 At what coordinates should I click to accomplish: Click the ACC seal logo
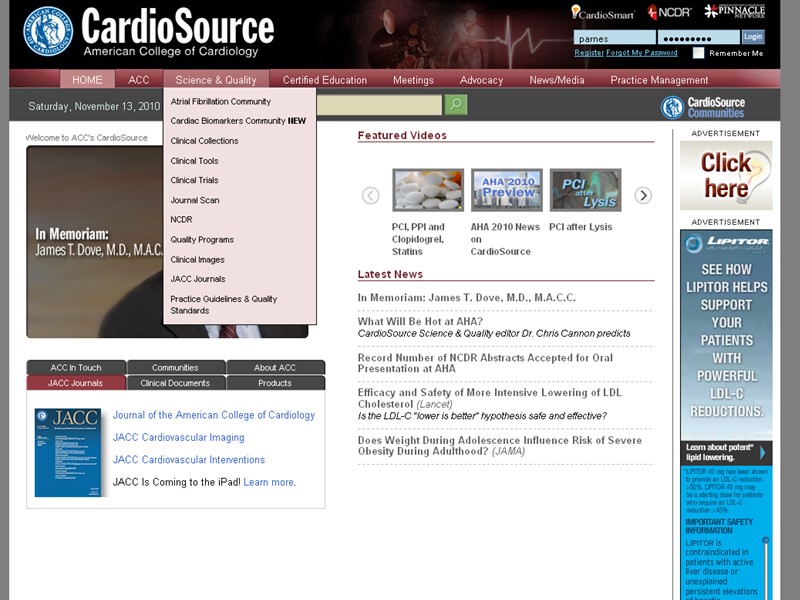[x=48, y=31]
